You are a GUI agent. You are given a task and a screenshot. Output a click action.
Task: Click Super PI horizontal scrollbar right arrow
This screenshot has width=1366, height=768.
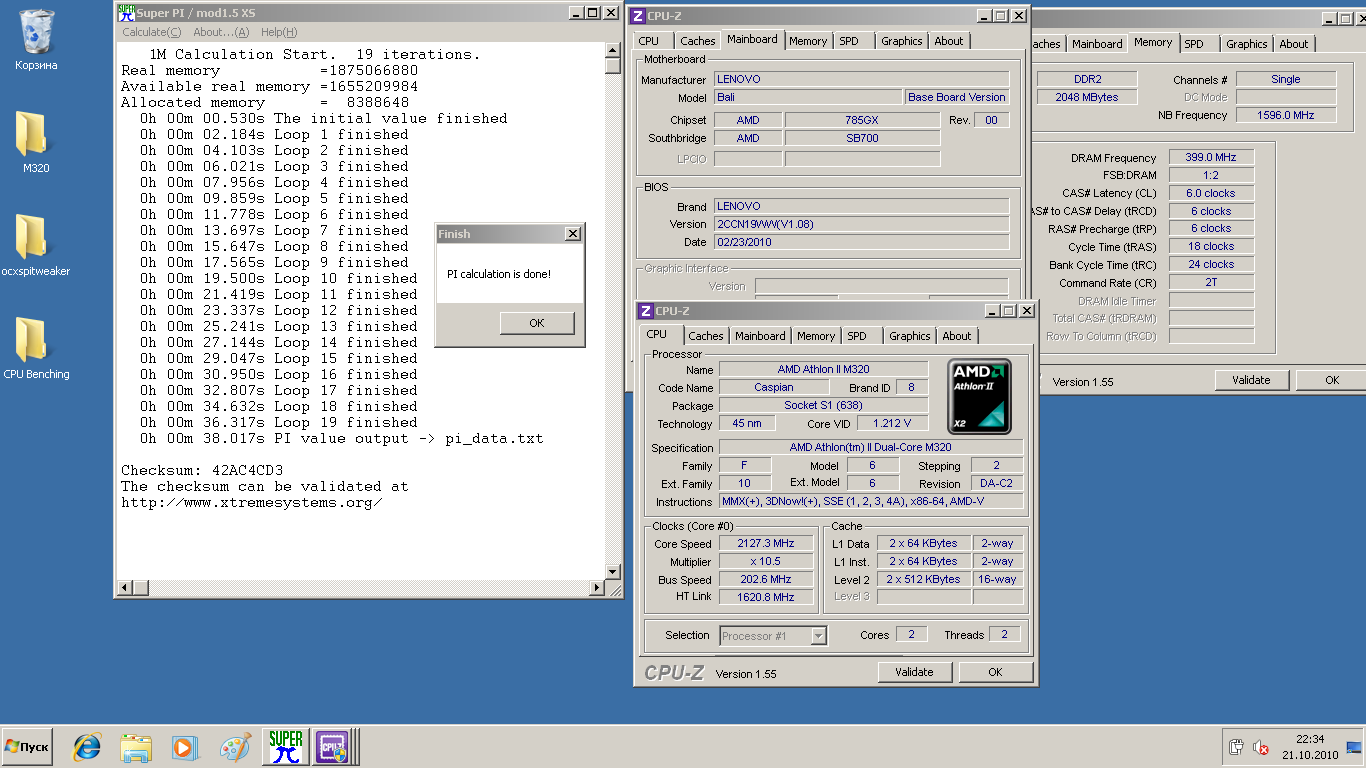pos(597,588)
